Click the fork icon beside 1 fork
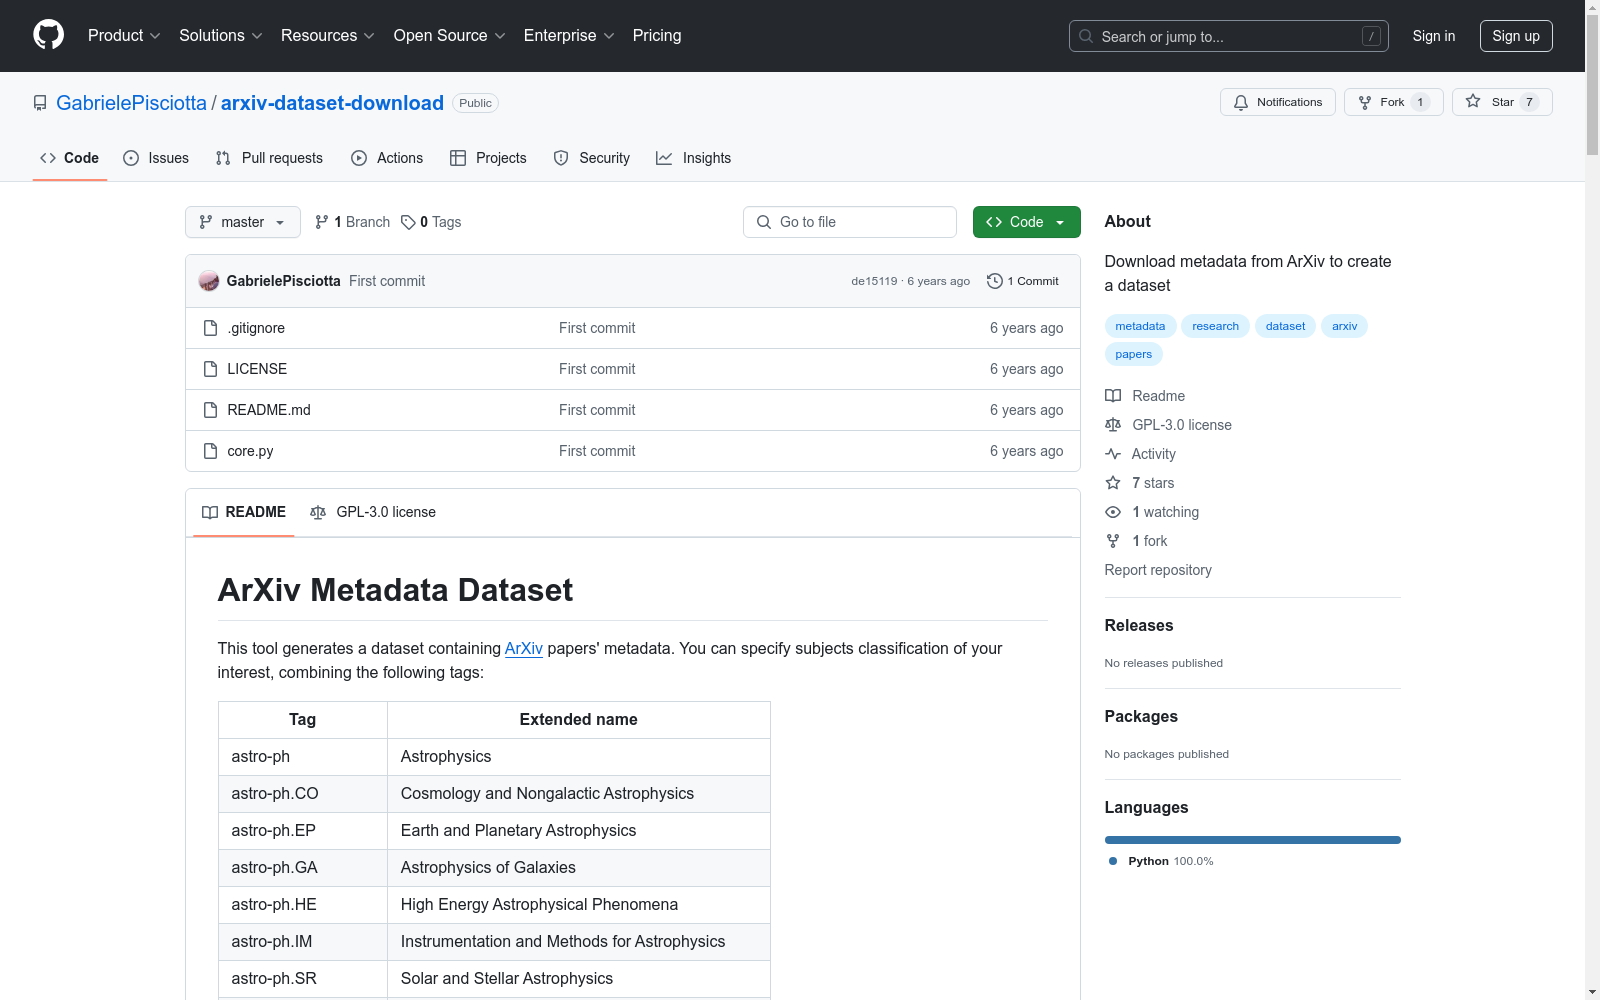Screen dimensions: 1600x1000 click(x=1113, y=541)
